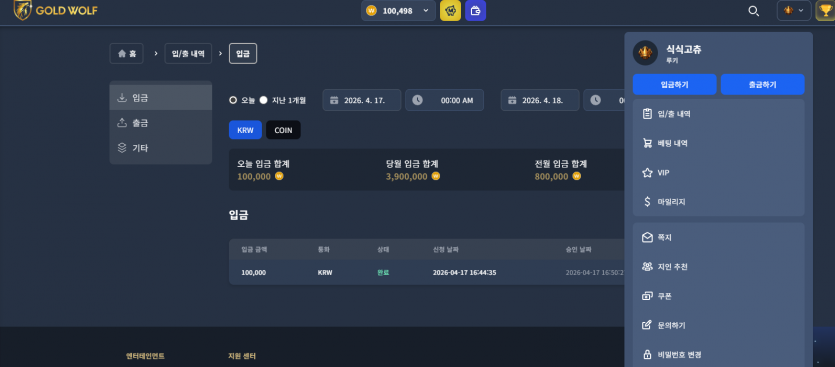Screen dimensions: 835x367
Task: Select the KRW currency button
Action: tap(245, 130)
